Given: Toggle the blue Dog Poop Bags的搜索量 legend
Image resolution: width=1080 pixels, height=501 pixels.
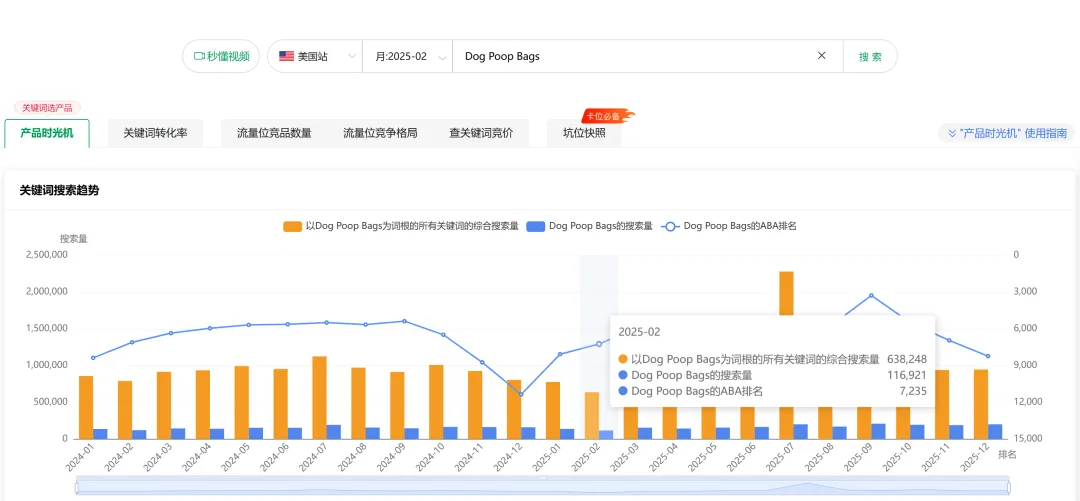Looking at the screenshot, I should (x=535, y=226).
